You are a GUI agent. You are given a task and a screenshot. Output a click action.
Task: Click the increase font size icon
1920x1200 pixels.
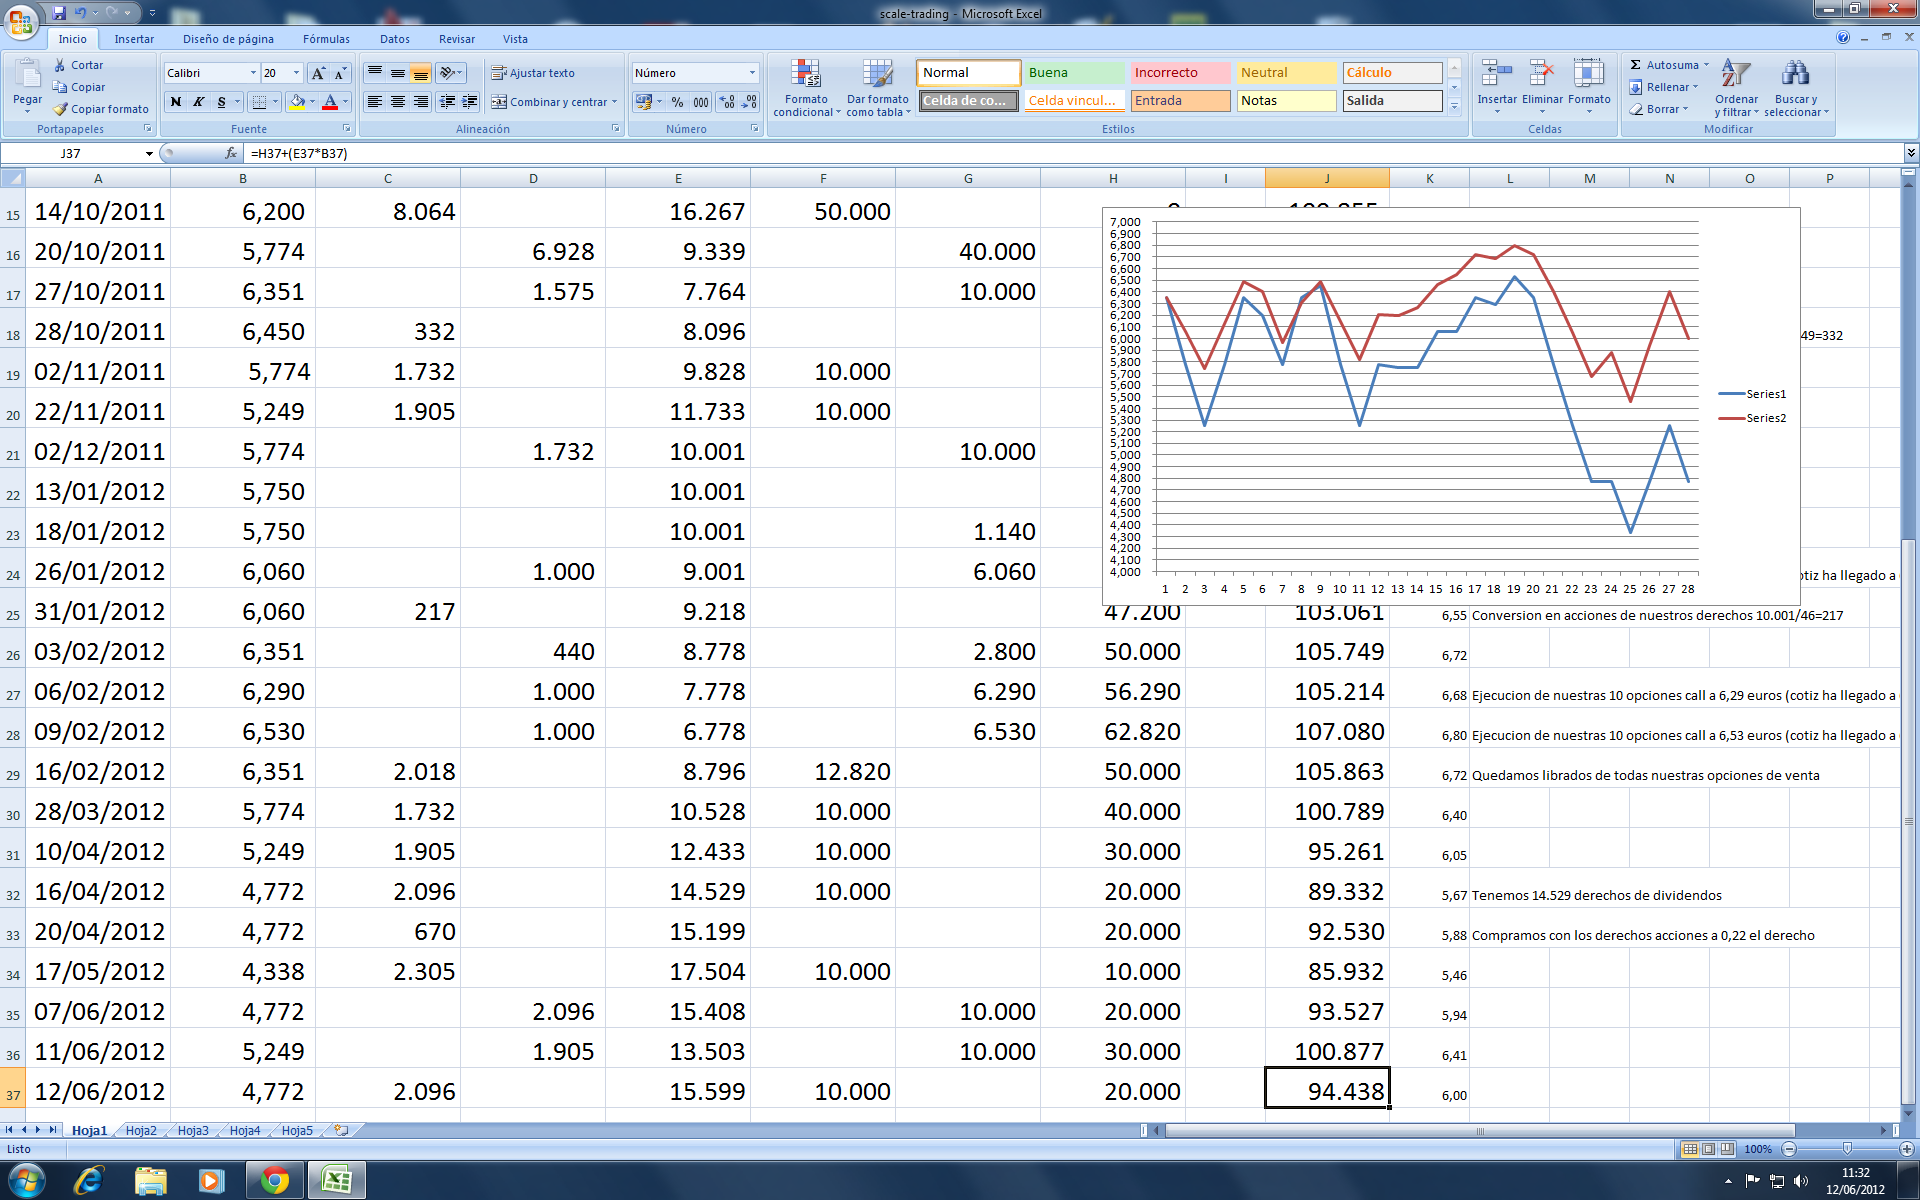(x=318, y=73)
